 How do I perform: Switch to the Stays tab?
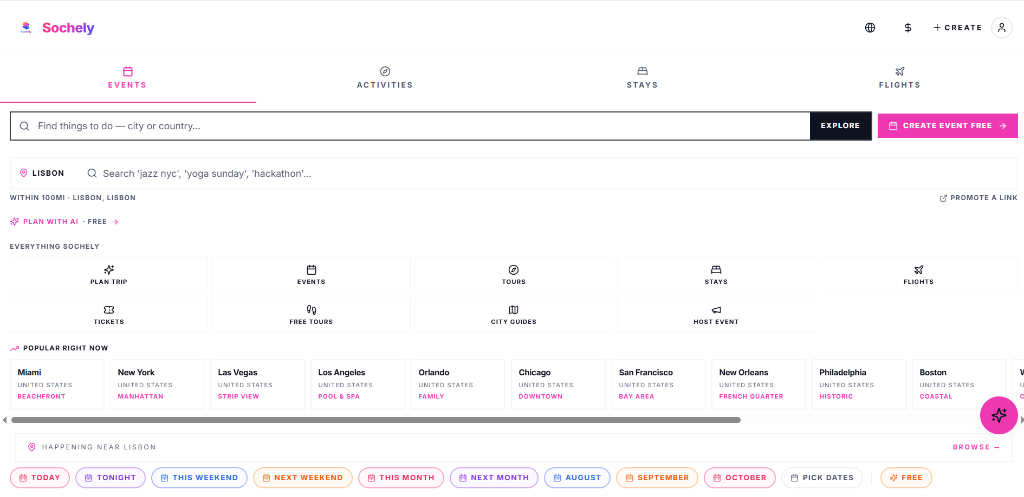pyautogui.click(x=642, y=78)
